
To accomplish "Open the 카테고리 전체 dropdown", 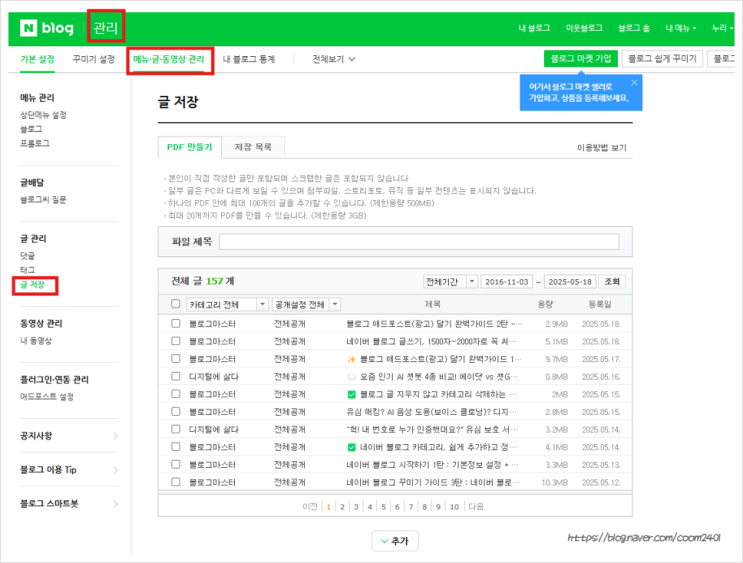I will 227,304.
